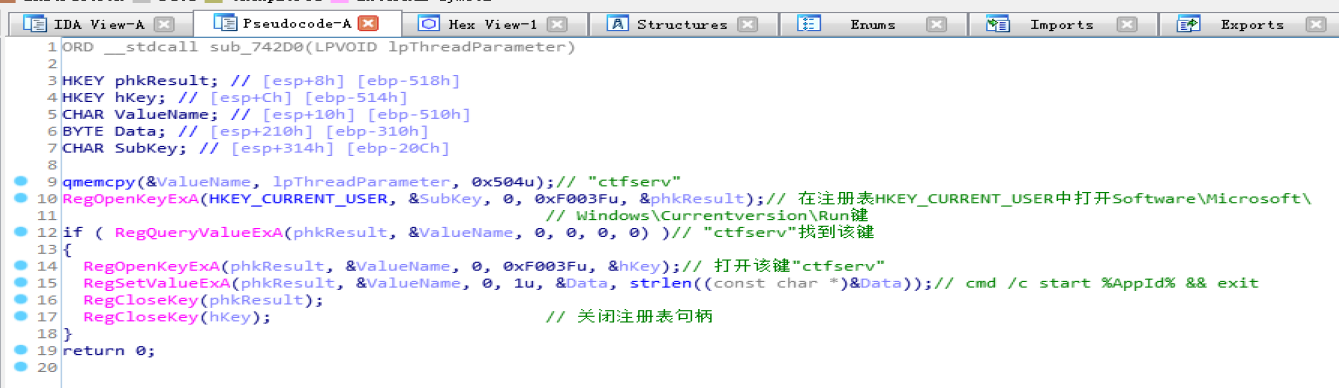Viewport: 1339px width, 388px height.
Task: Toggle breakpoint dot on line 16
Action: (x=20, y=300)
